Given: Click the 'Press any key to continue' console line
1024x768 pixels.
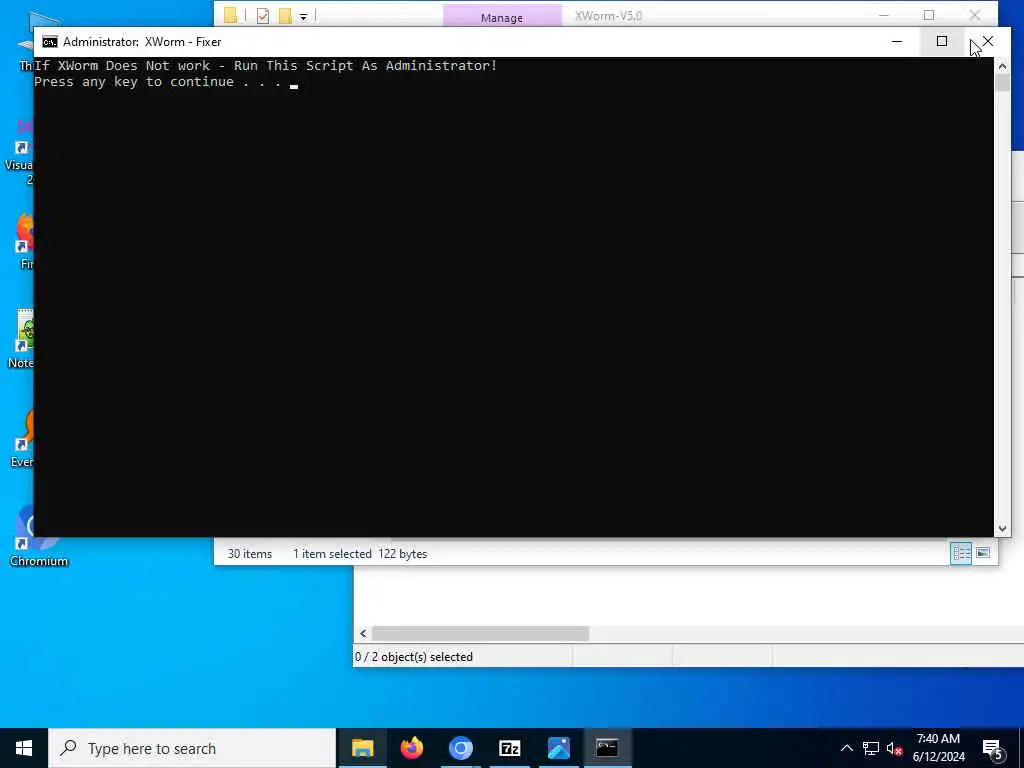Looking at the screenshot, I should (158, 82).
